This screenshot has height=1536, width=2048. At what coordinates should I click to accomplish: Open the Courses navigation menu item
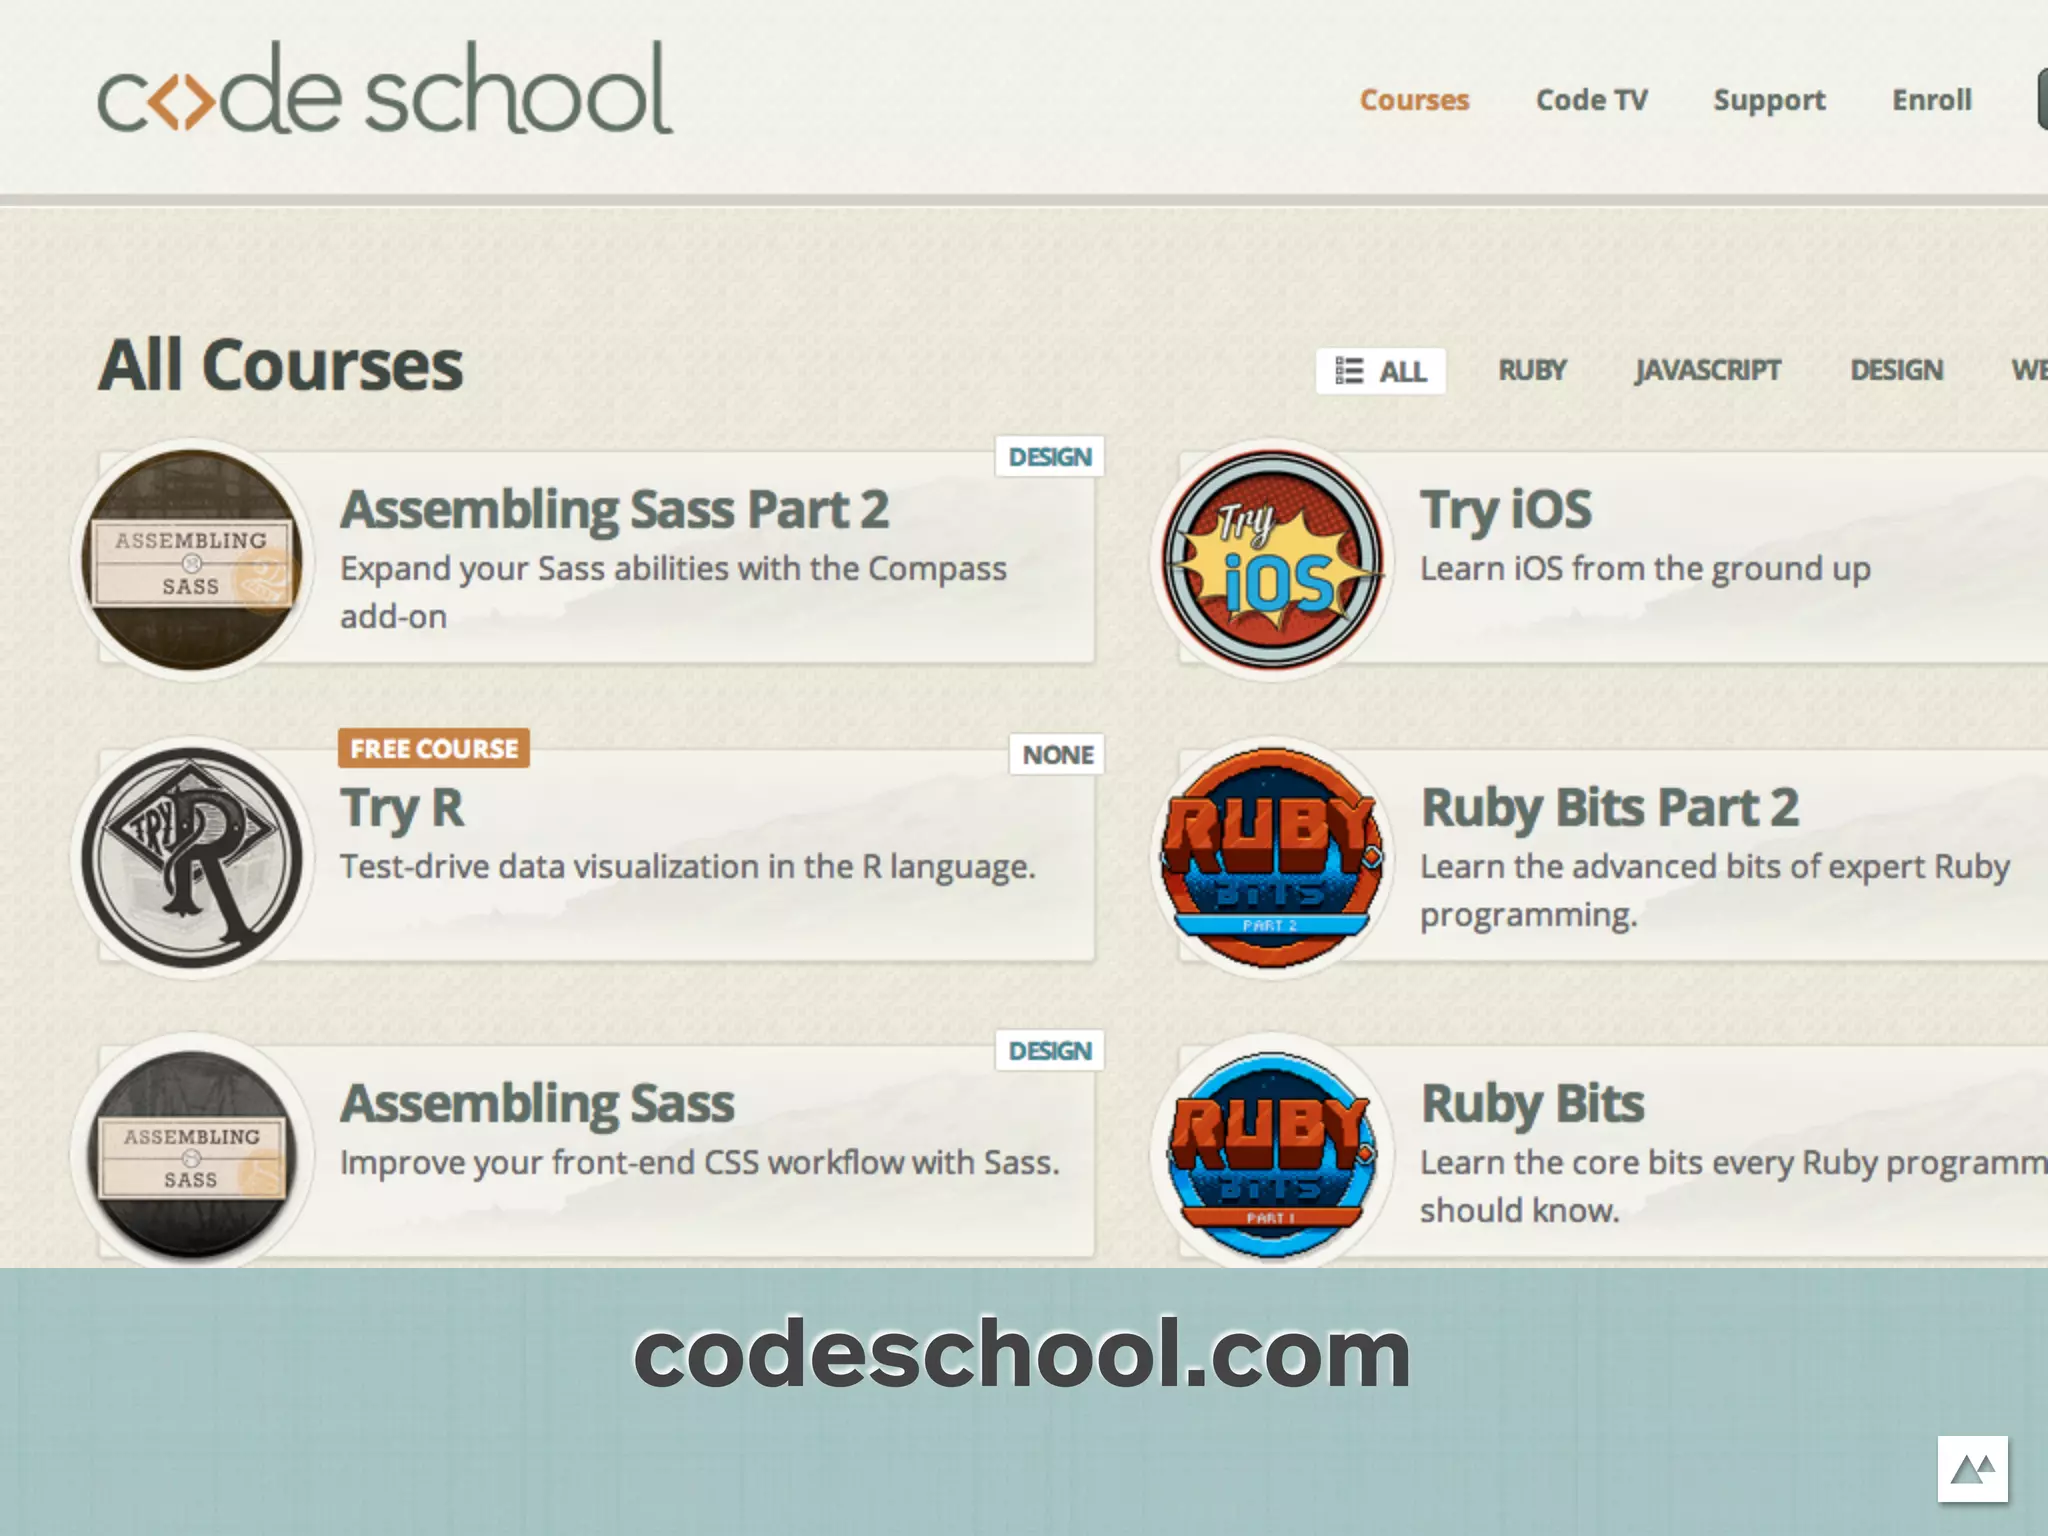[1414, 100]
